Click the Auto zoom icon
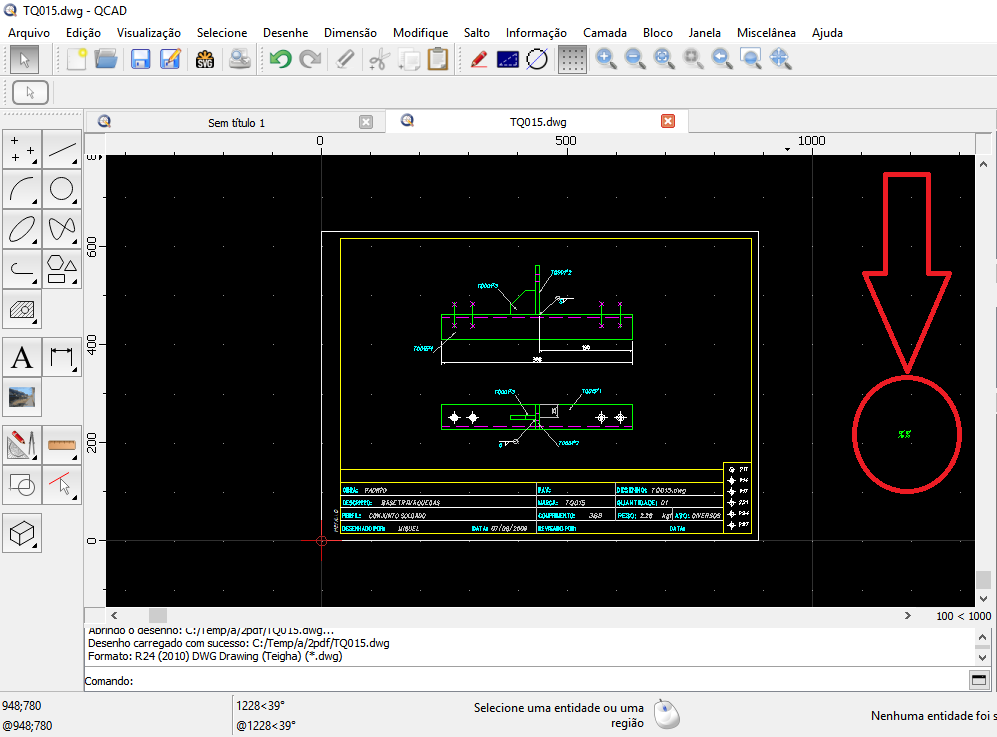Screen dimensions: 997x737 664,60
